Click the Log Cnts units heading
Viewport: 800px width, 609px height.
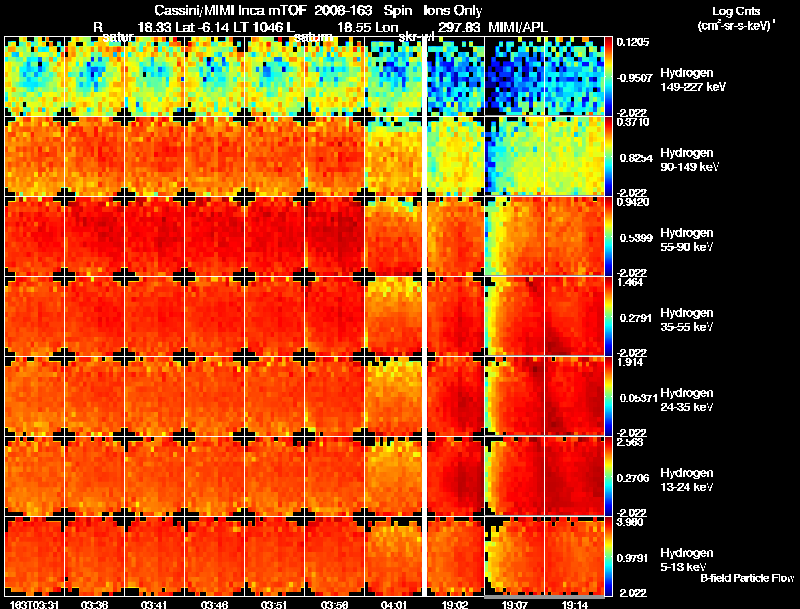click(735, 11)
